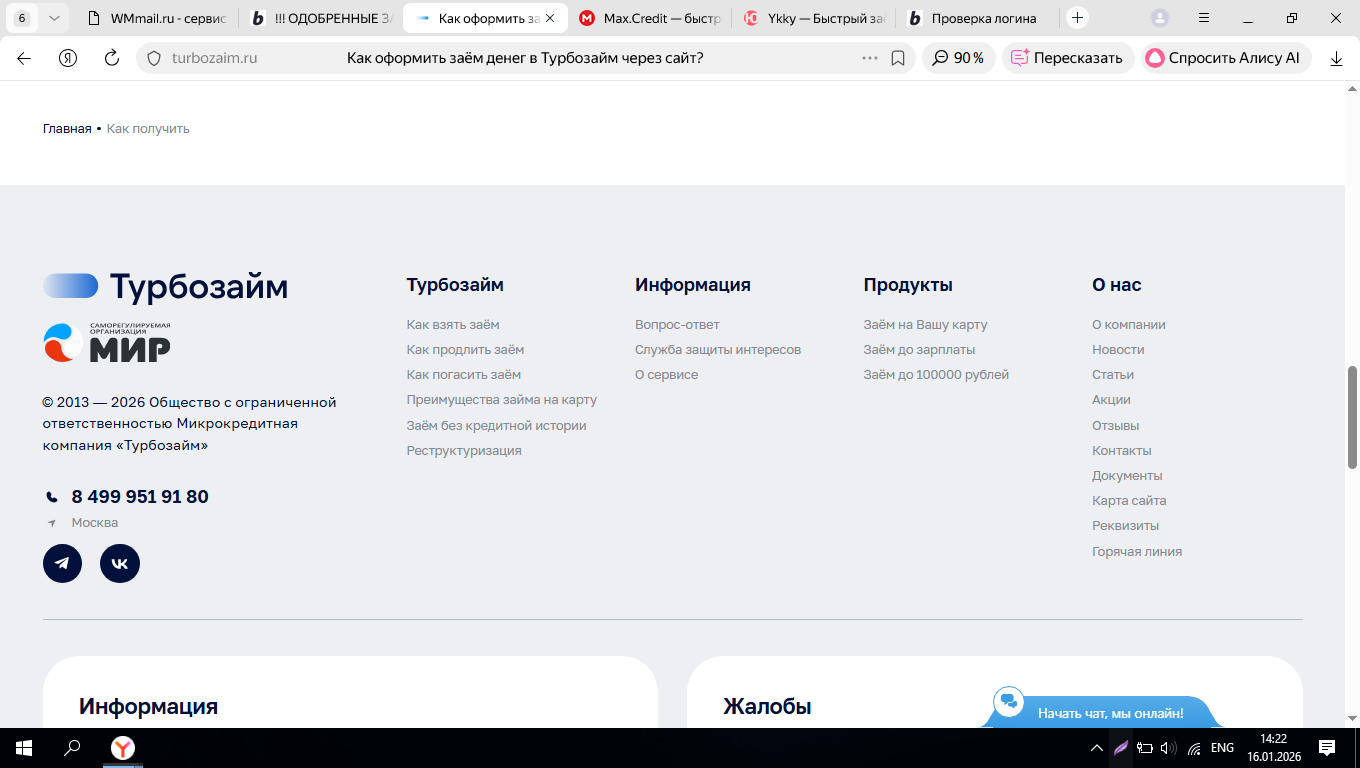The image size is (1360, 768).
Task: Click Спросить Алису AI button
Action: [x=1224, y=58]
